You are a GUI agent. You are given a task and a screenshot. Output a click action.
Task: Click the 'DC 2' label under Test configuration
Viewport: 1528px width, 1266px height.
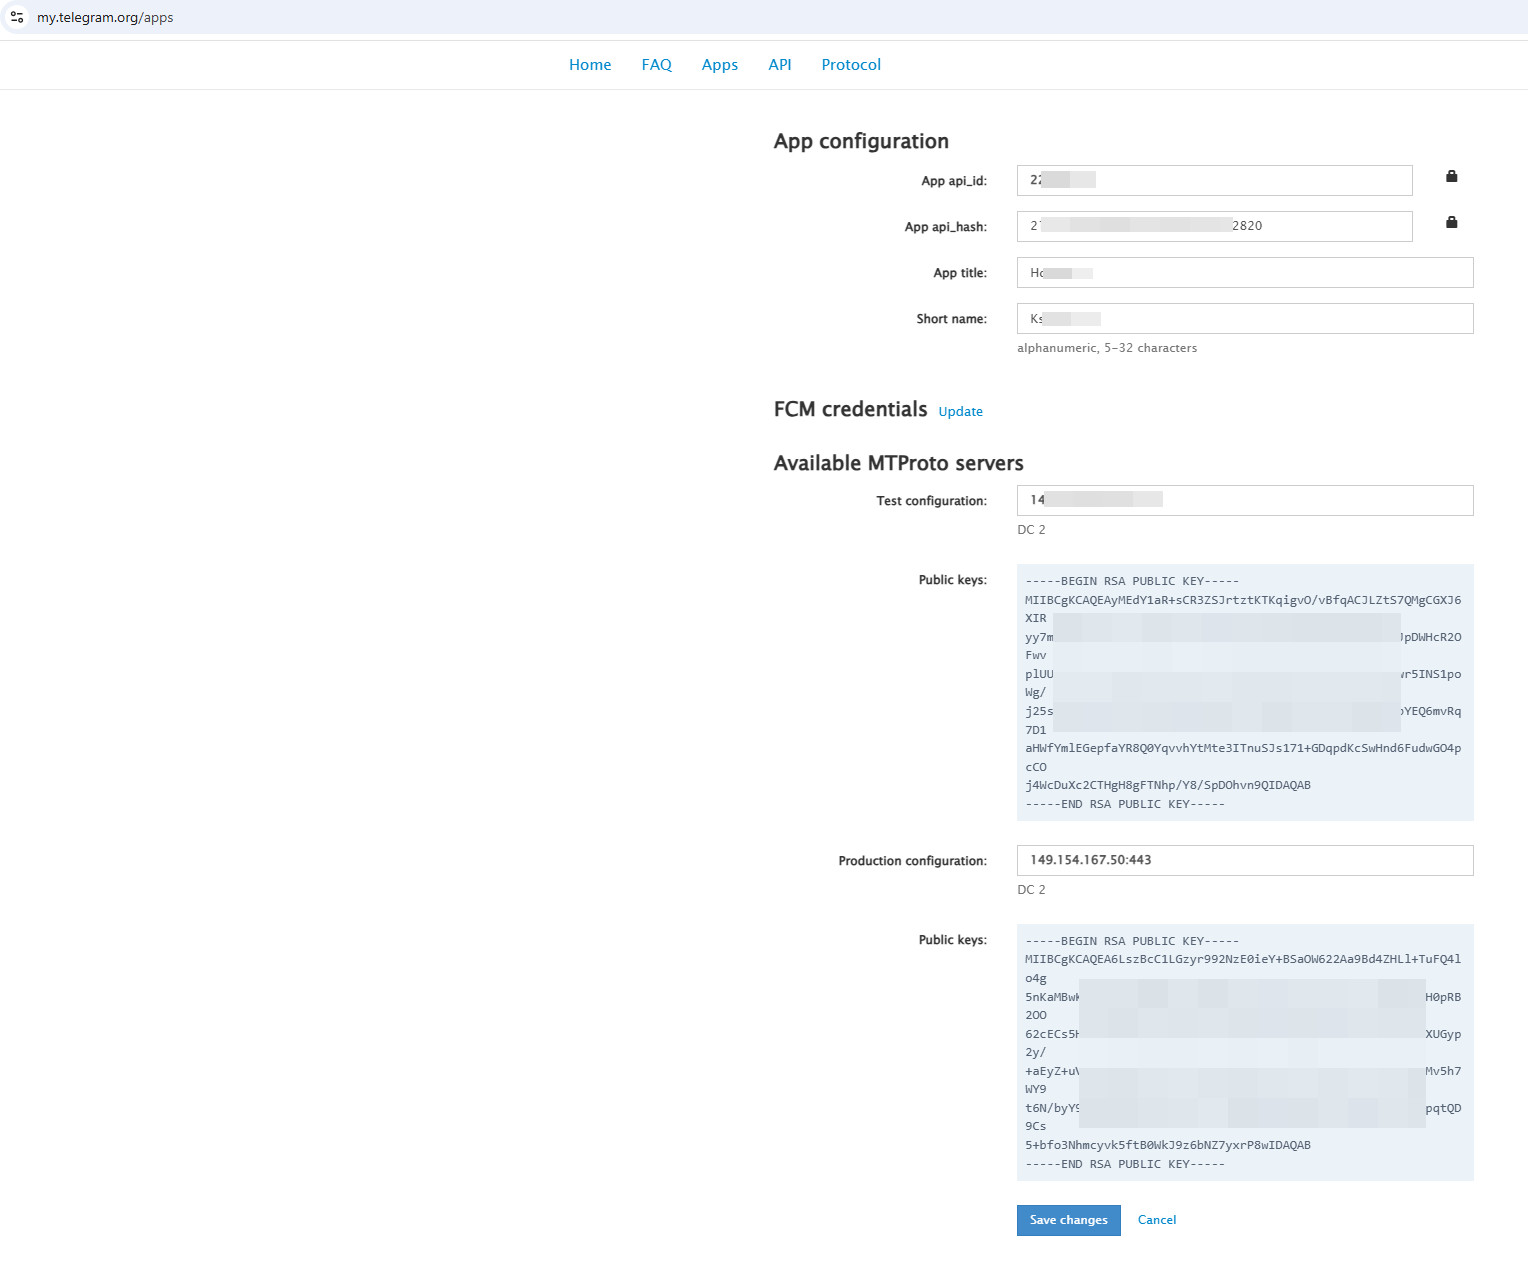pos(1031,530)
